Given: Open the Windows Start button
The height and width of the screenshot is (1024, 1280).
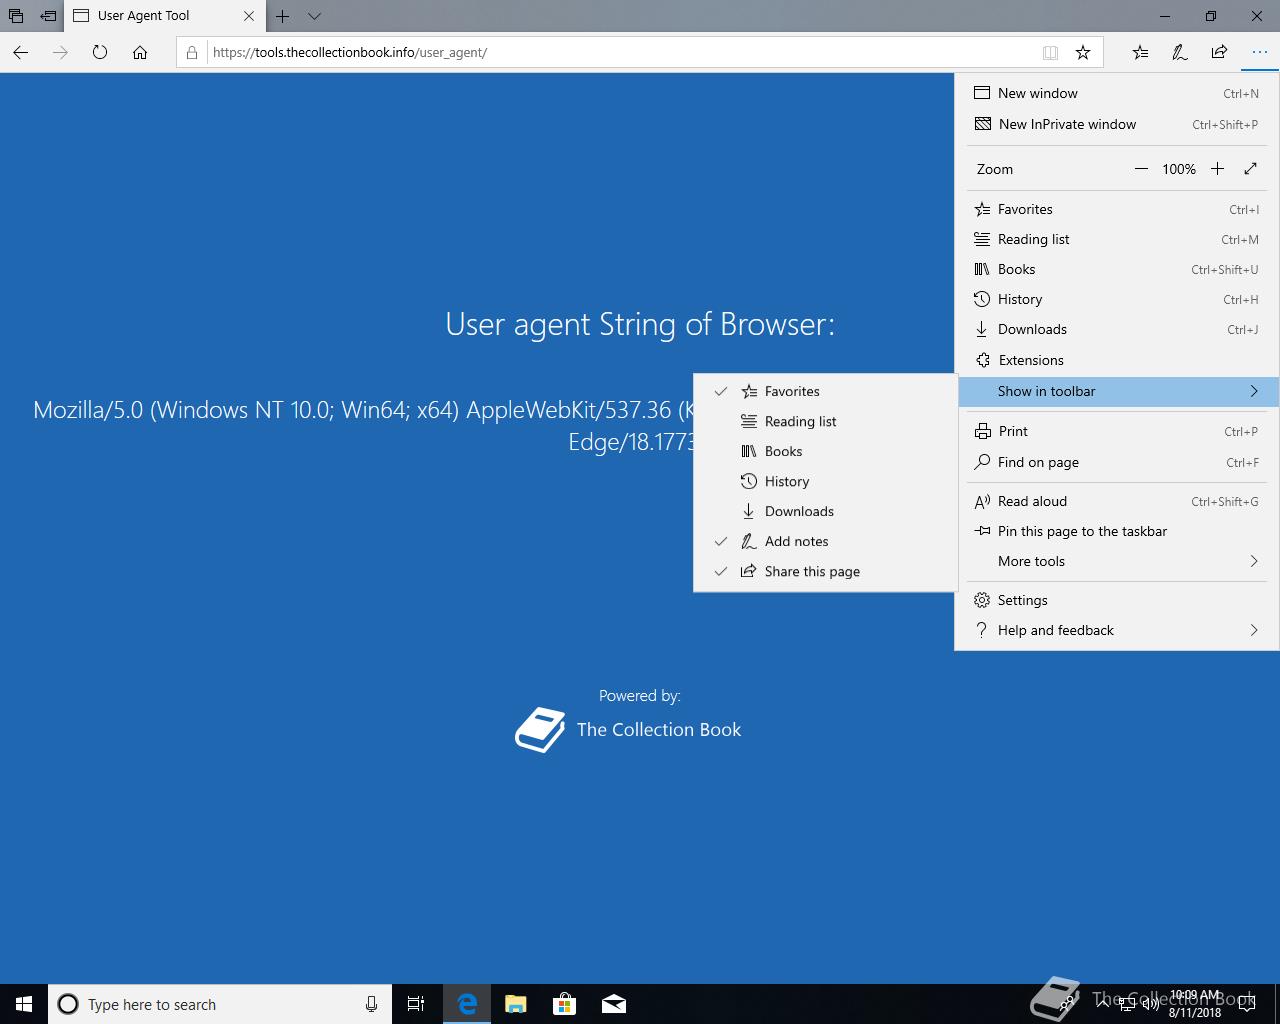Looking at the screenshot, I should pyautogui.click(x=24, y=1004).
